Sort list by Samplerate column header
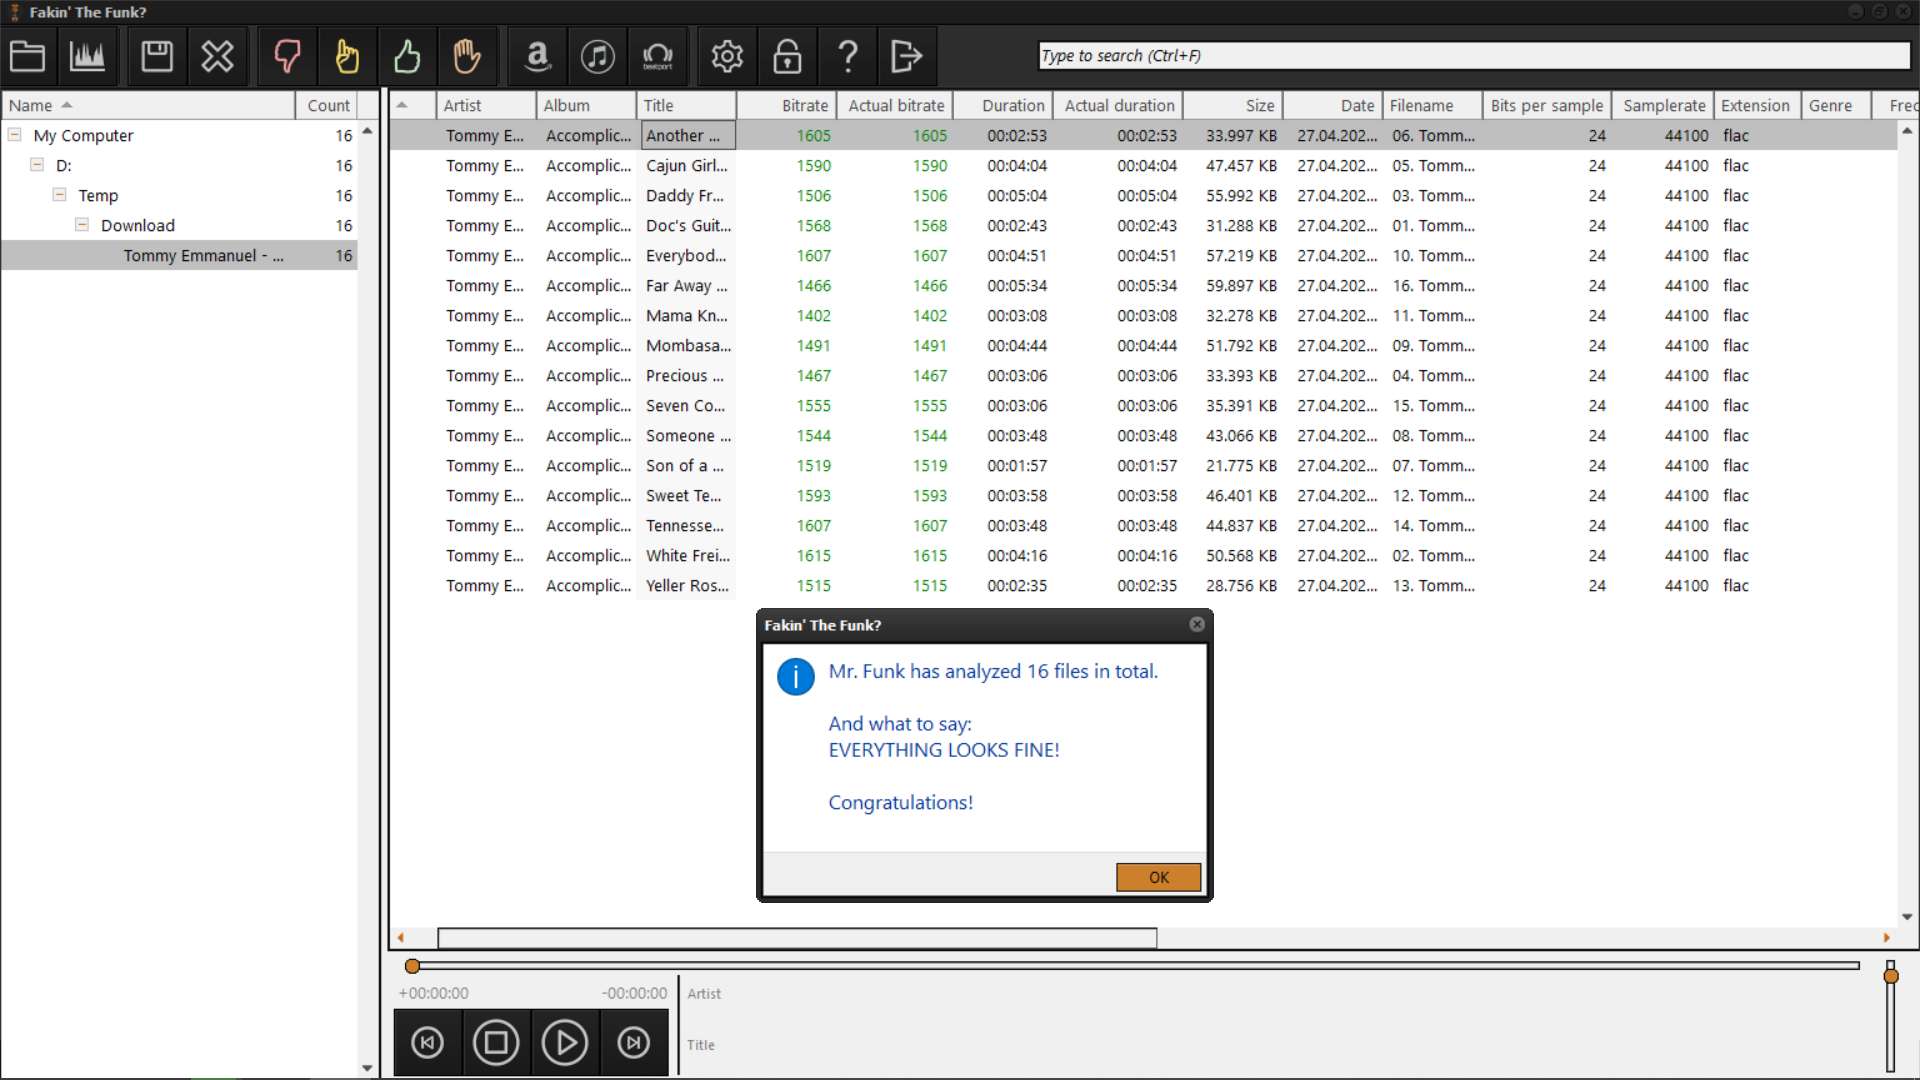1920x1080 pixels. pos(1663,105)
